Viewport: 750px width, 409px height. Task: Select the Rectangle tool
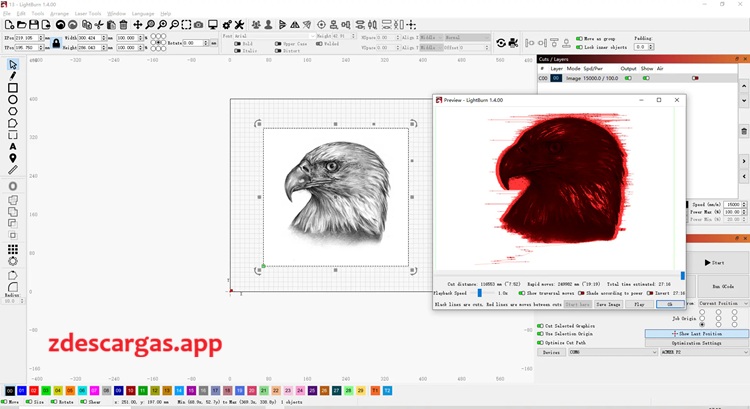click(13, 88)
